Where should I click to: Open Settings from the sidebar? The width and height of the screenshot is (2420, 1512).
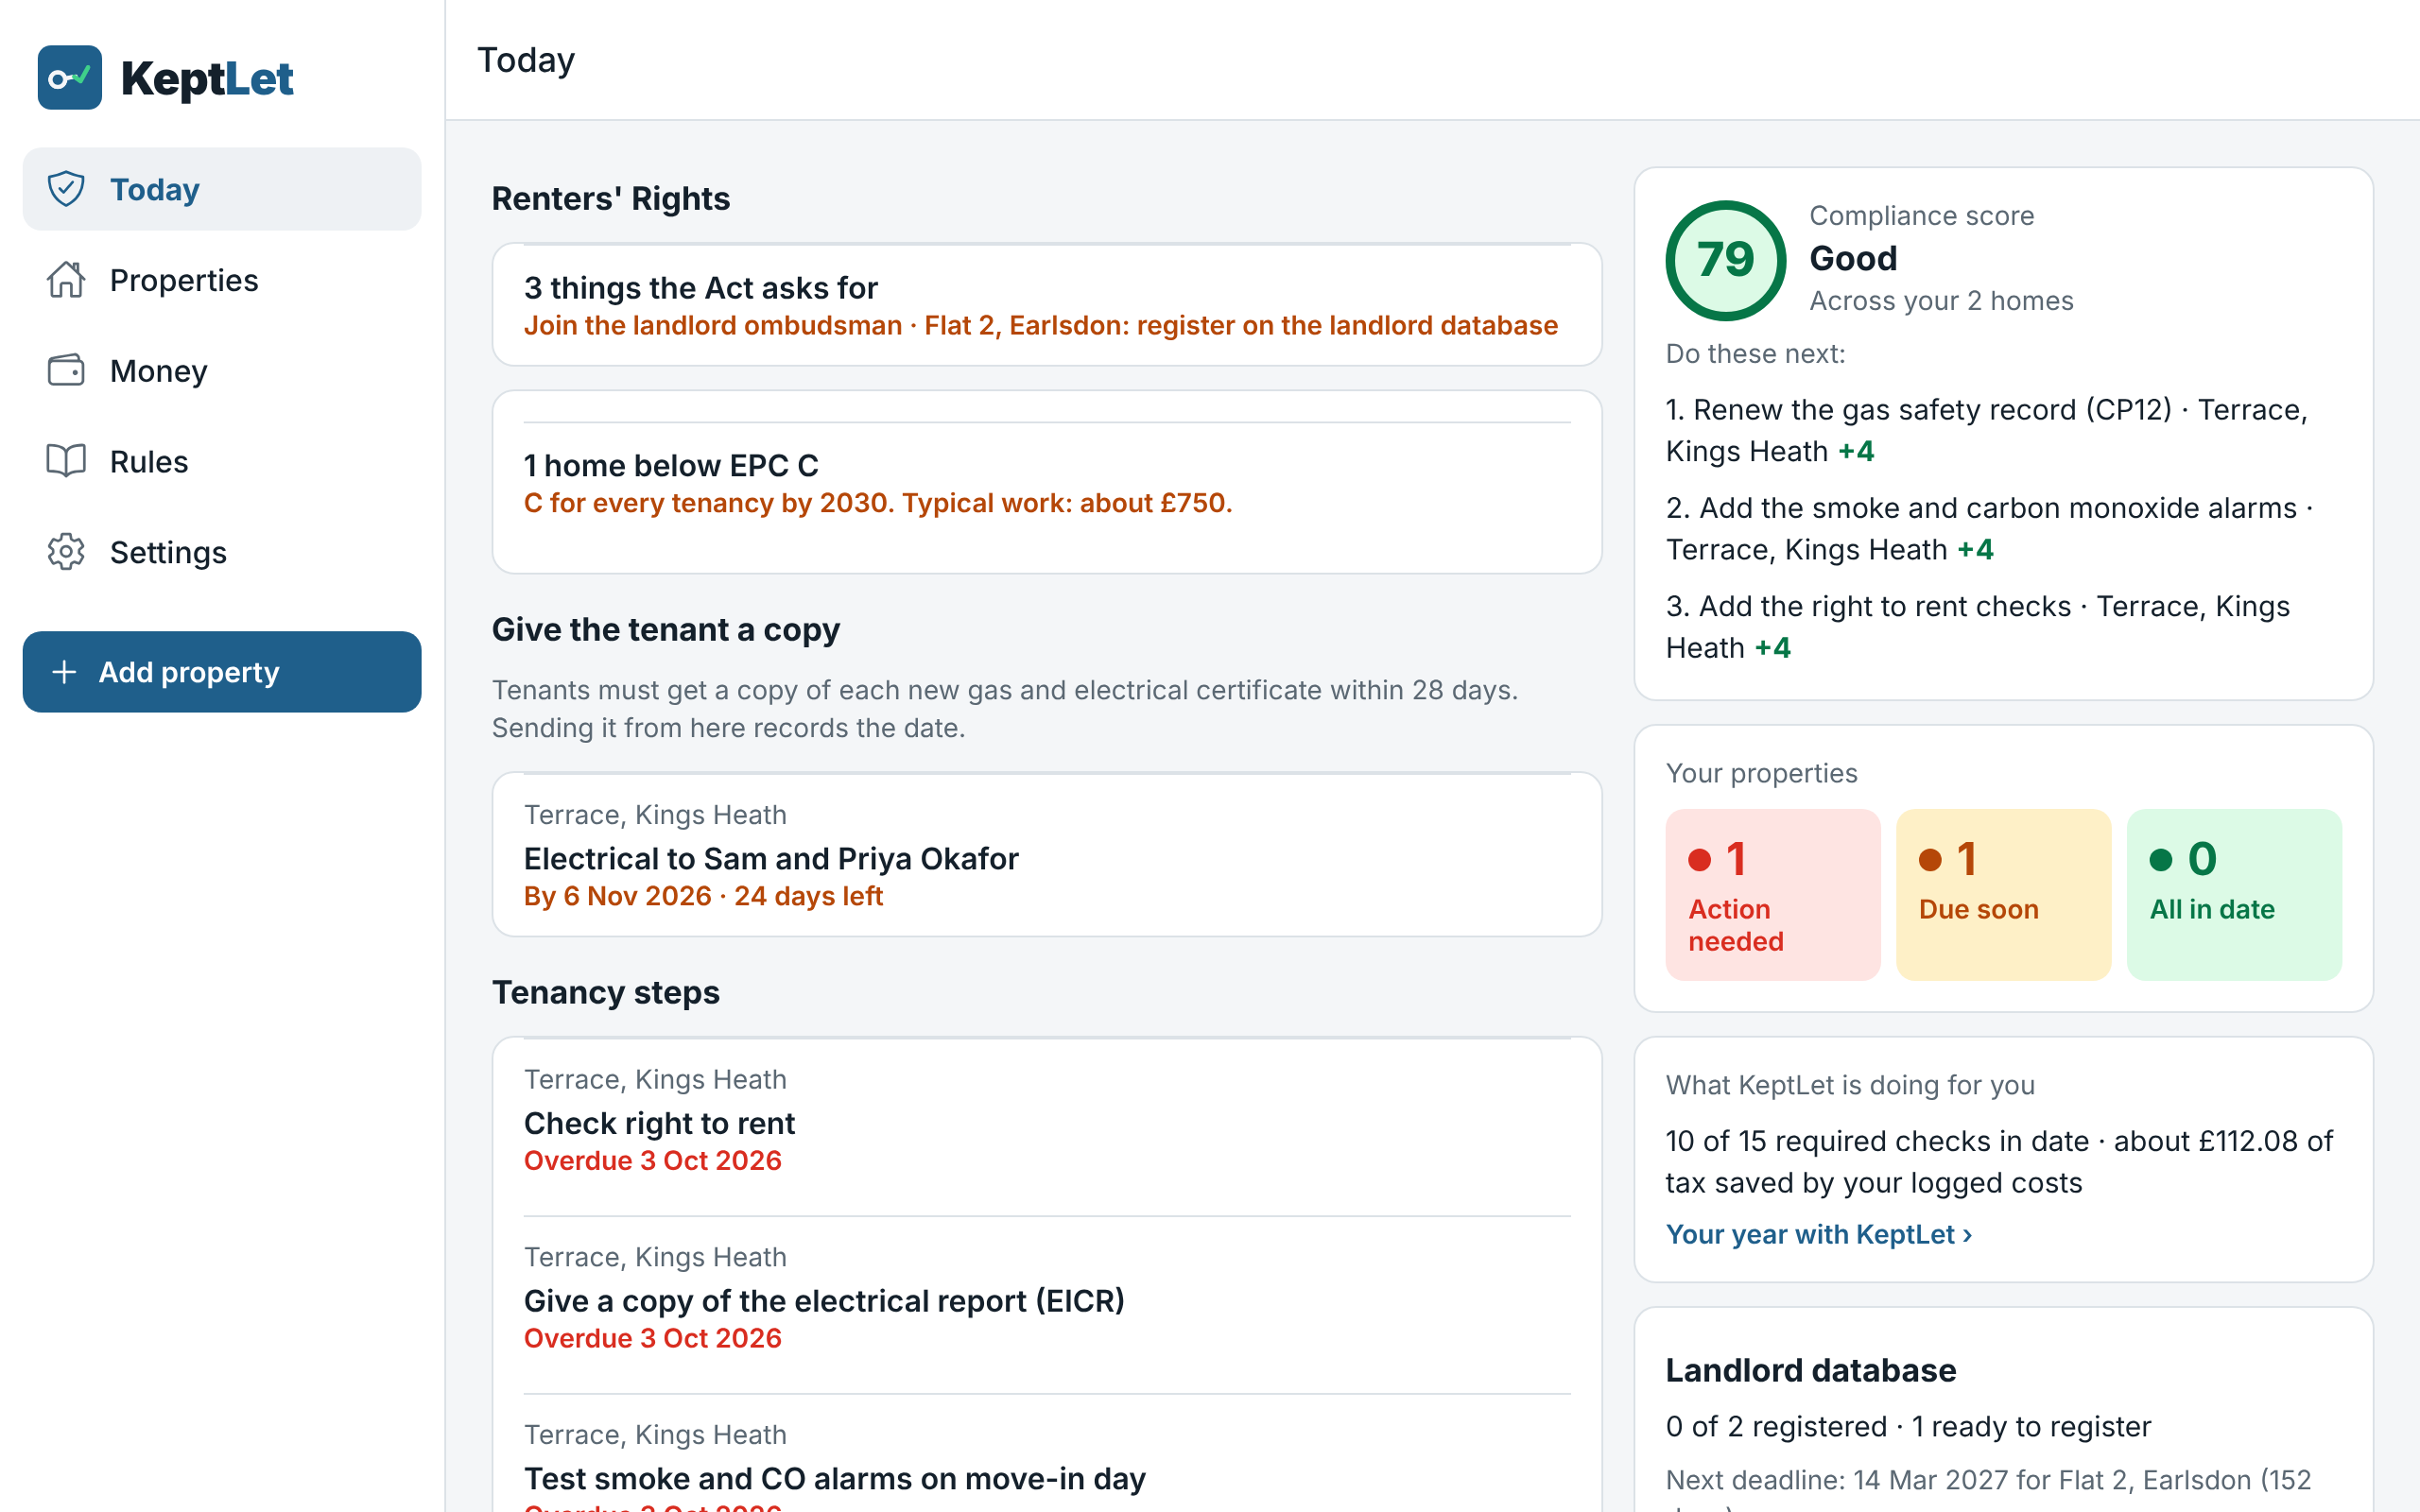coord(222,552)
